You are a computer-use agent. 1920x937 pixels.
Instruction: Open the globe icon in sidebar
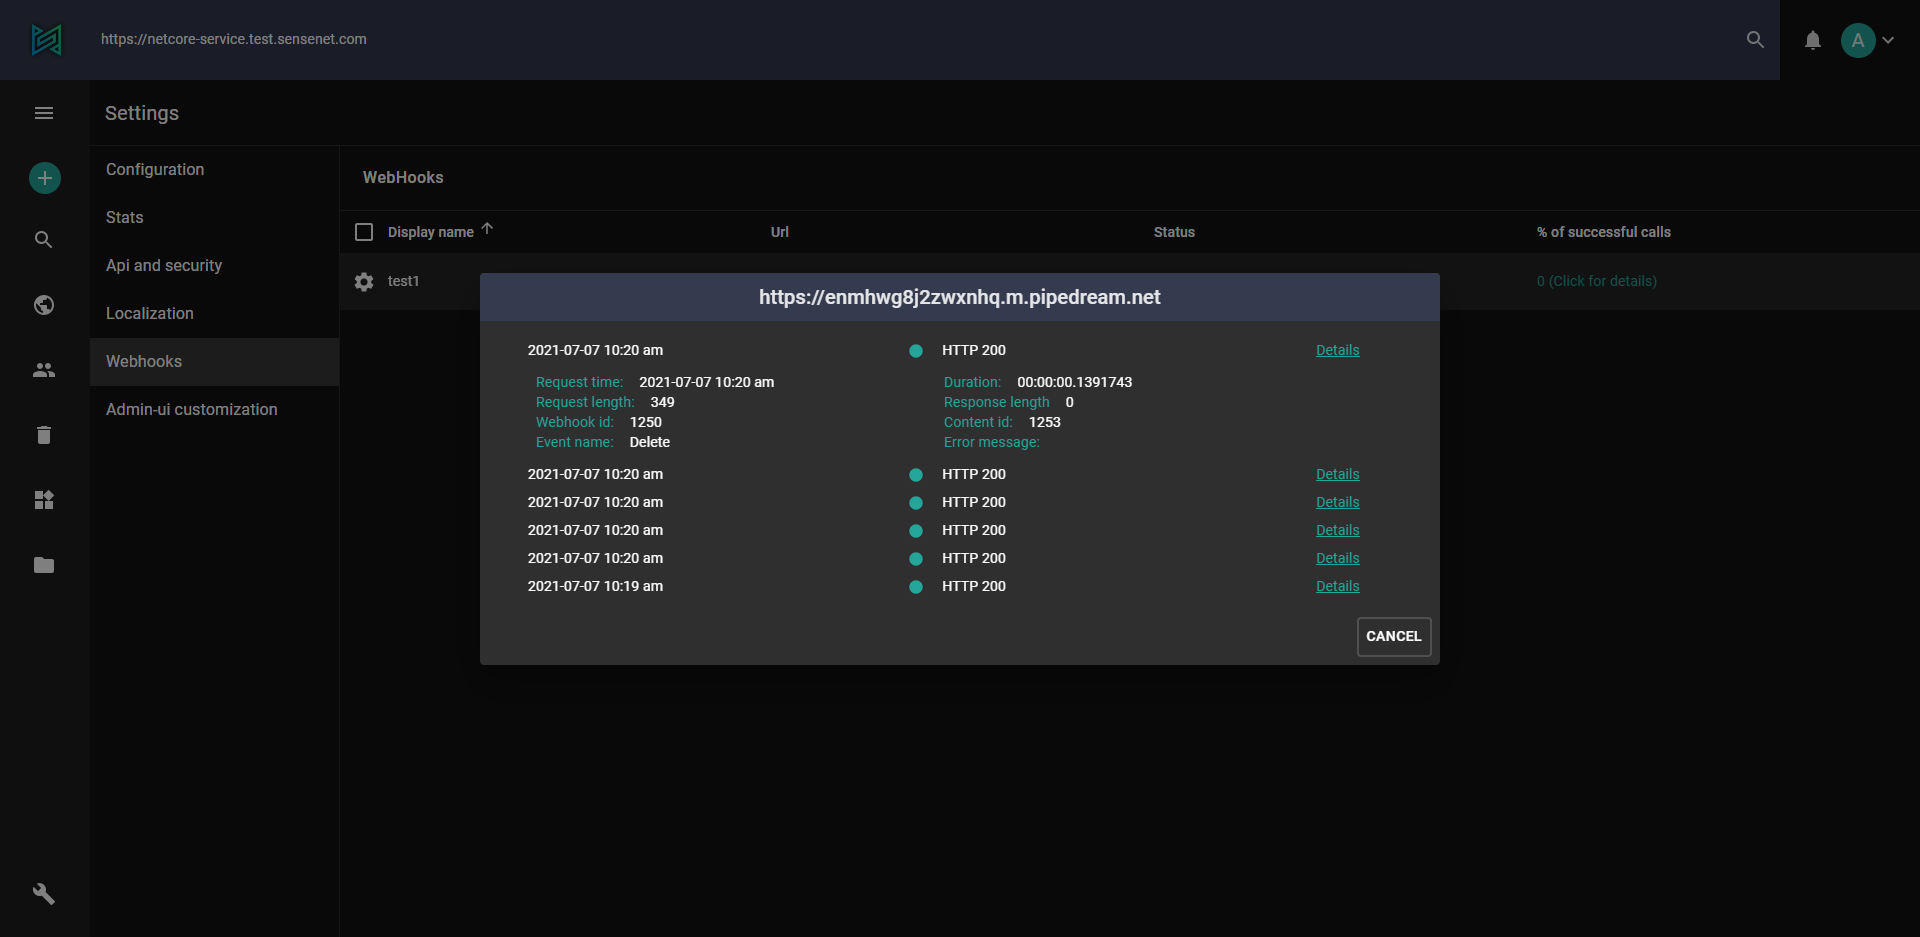point(44,305)
